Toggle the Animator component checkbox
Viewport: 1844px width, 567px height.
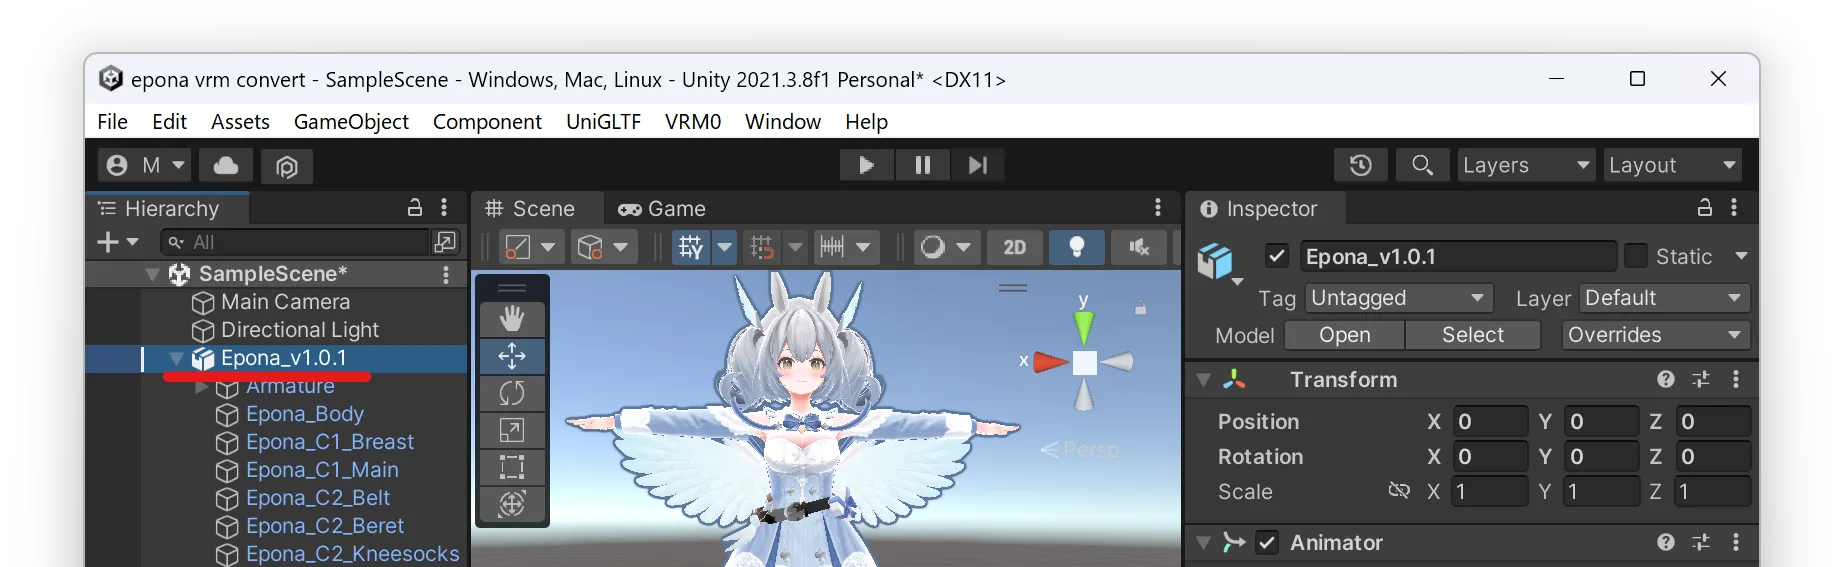click(1267, 542)
